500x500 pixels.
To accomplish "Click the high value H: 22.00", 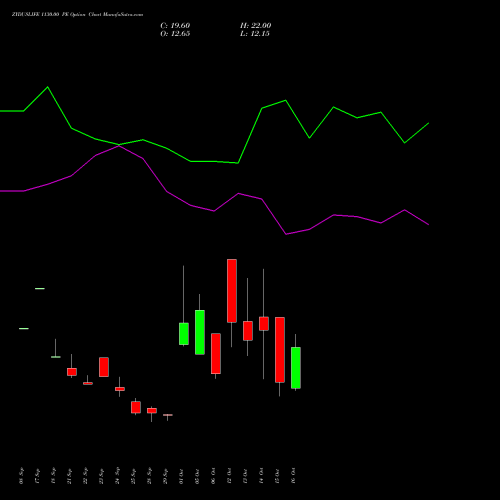I will (255, 26).
